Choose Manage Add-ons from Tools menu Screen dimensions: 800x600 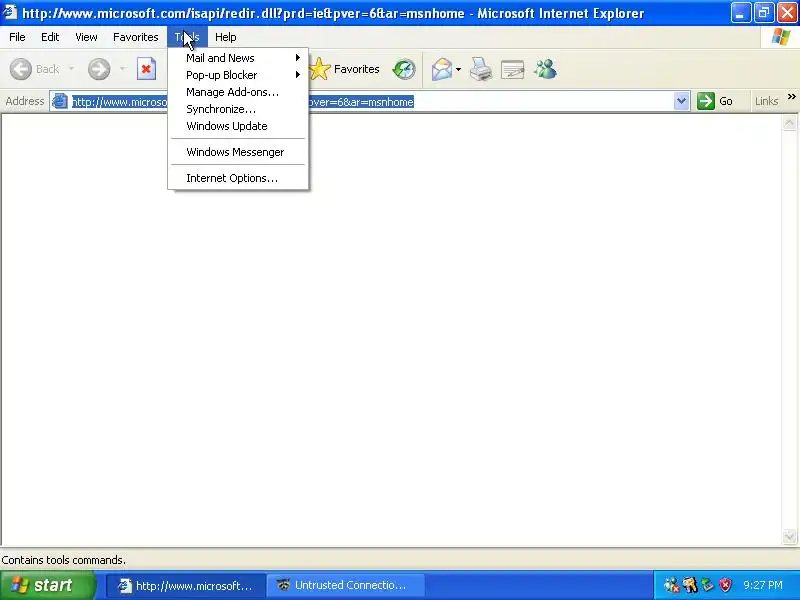238,92
